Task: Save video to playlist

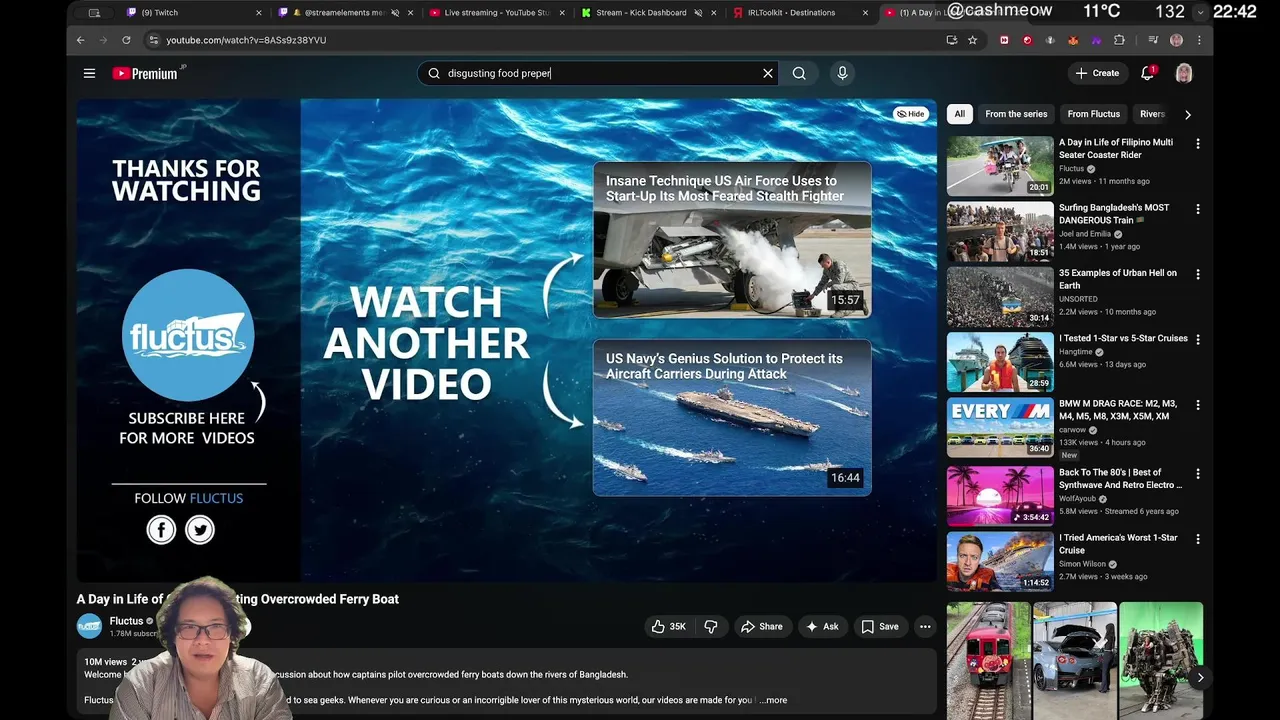Action: (x=880, y=627)
